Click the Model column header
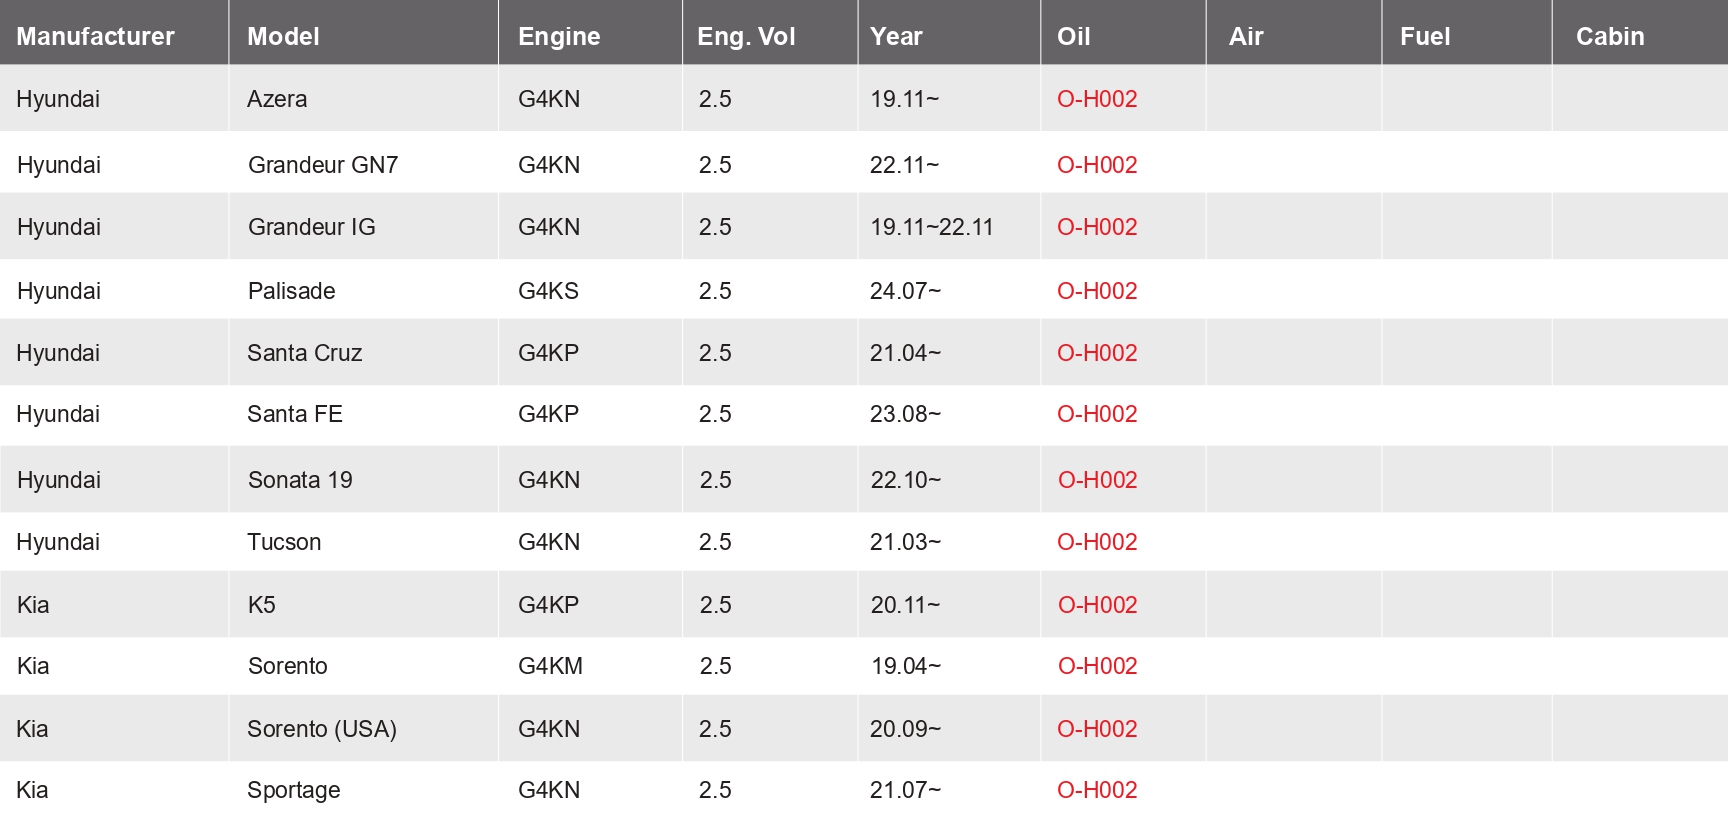This screenshot has width=1728, height=827. (283, 36)
